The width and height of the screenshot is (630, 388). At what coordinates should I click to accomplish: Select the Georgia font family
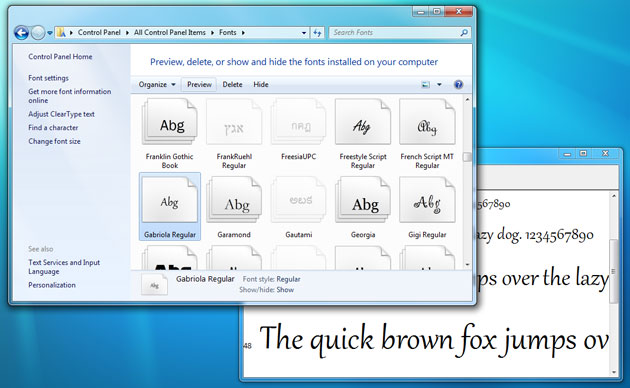(x=362, y=207)
